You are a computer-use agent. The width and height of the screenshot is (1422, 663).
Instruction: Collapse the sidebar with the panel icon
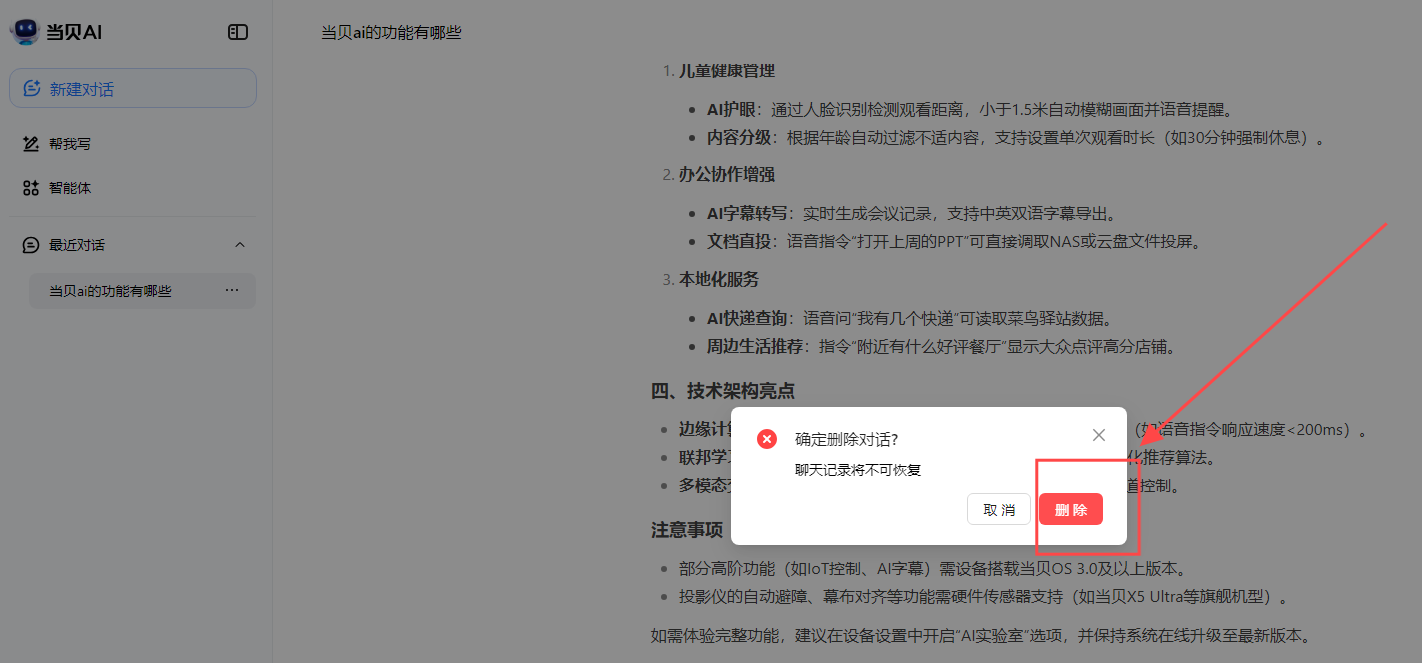coord(238,32)
